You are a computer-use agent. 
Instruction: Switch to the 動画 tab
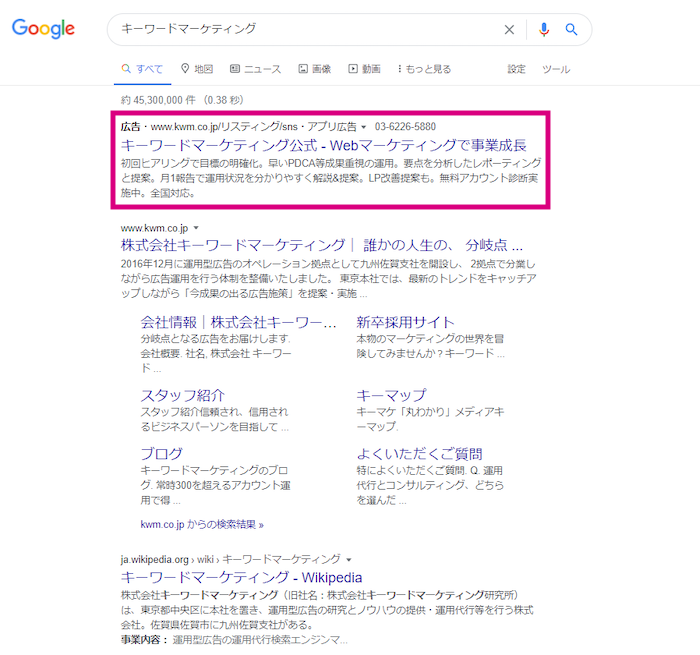365,69
